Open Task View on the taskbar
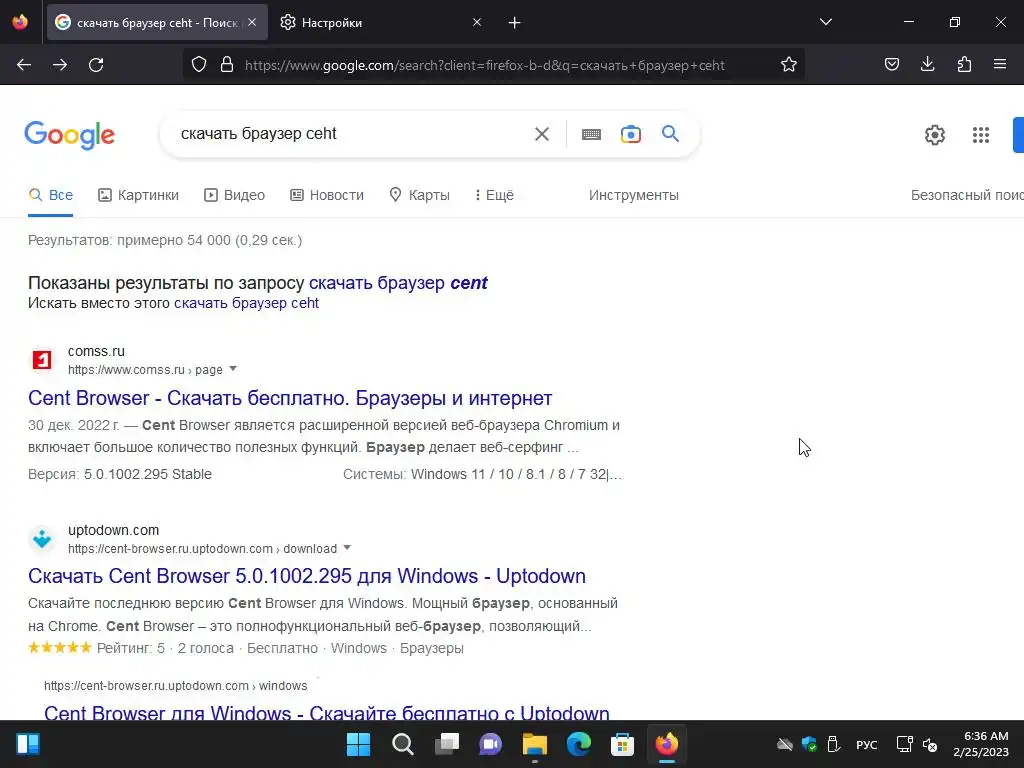The height and width of the screenshot is (768, 1024). tap(447, 744)
